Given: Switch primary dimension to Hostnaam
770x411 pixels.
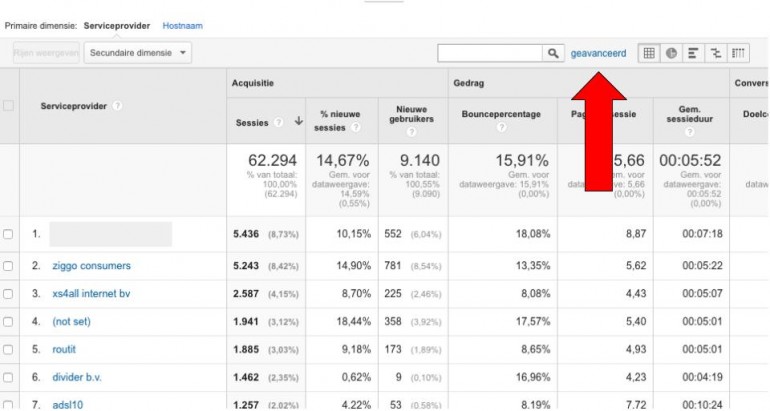Looking at the screenshot, I should pos(183,26).
